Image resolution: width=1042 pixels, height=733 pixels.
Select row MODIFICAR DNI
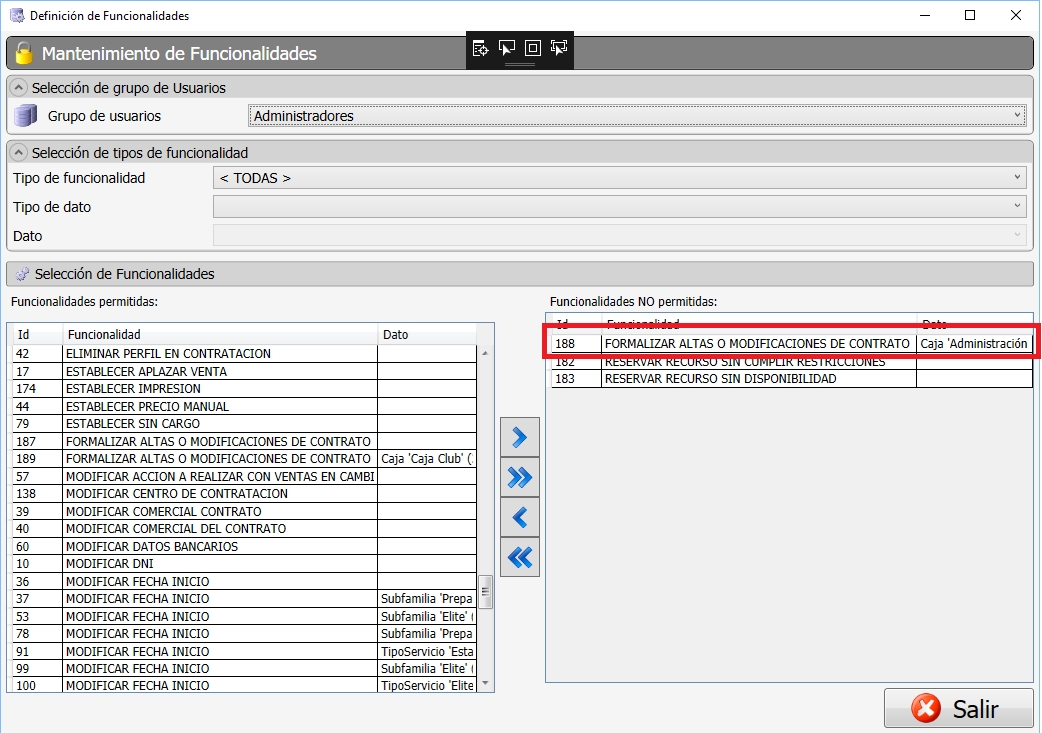coord(245,564)
